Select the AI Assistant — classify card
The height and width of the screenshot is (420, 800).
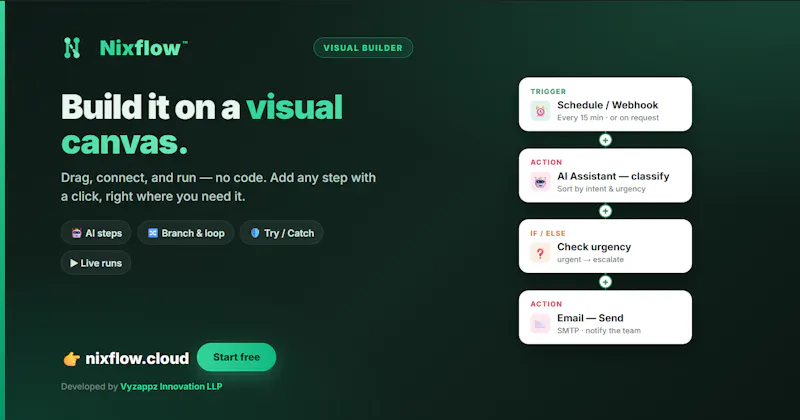click(x=605, y=176)
